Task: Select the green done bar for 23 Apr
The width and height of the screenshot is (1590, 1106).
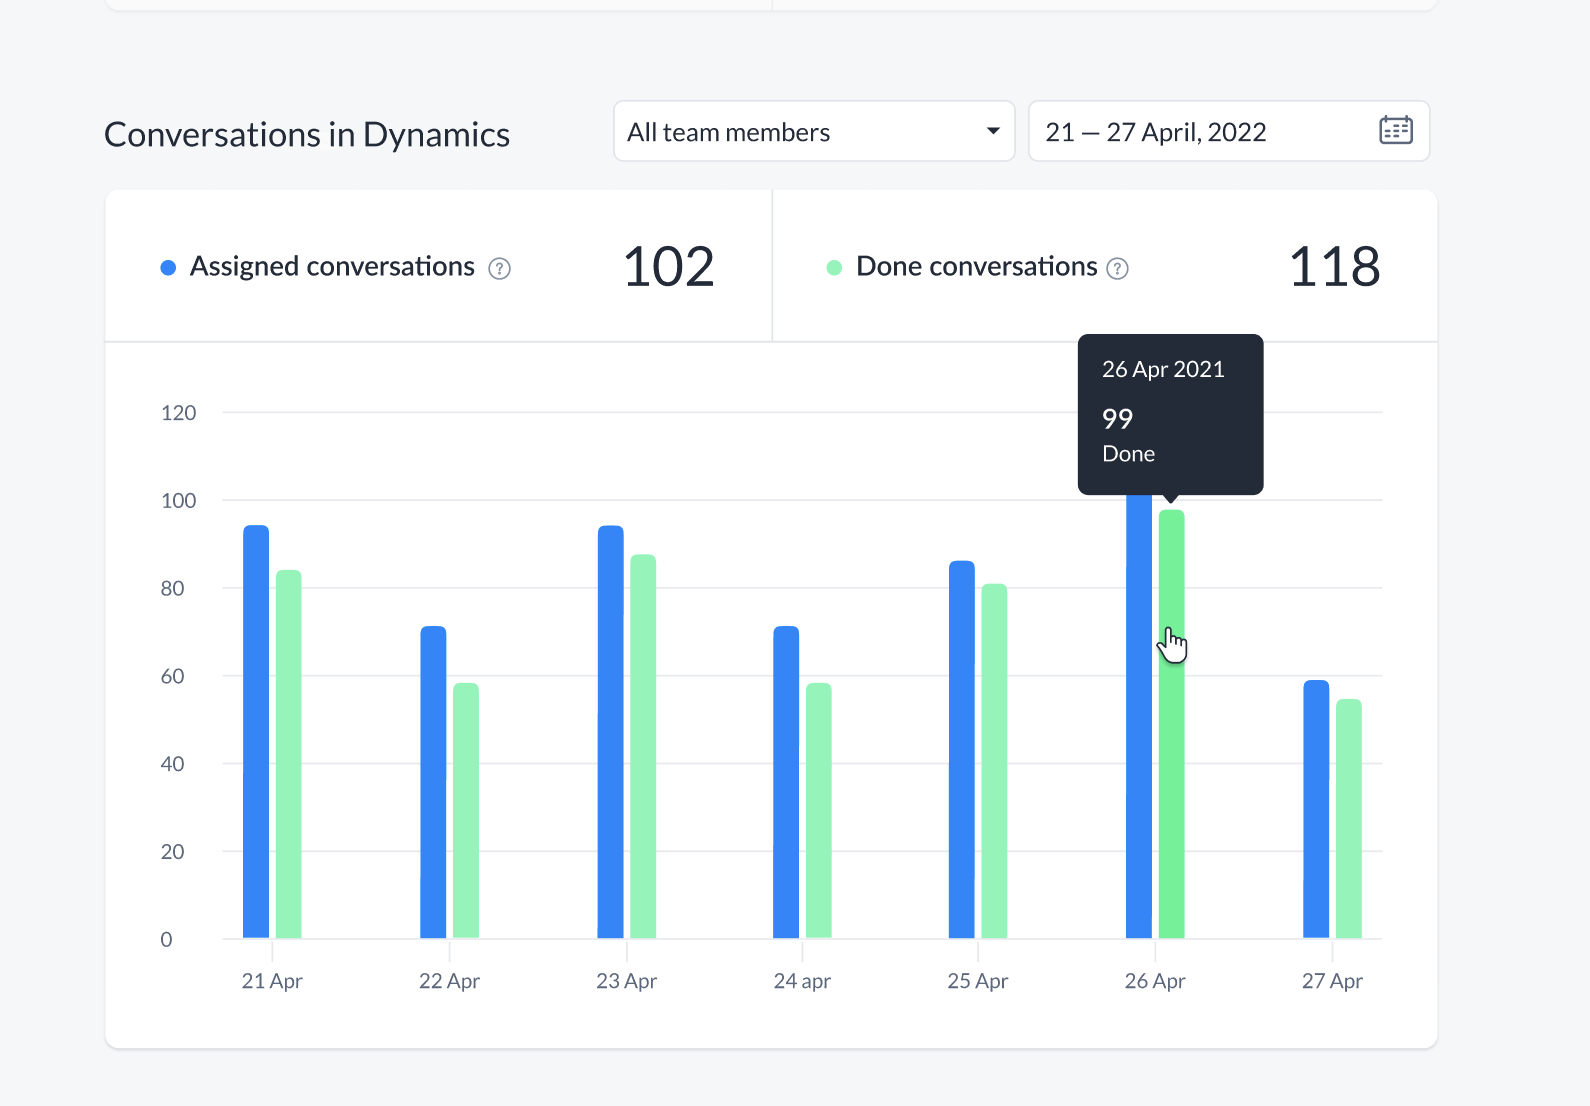Action: point(643,746)
